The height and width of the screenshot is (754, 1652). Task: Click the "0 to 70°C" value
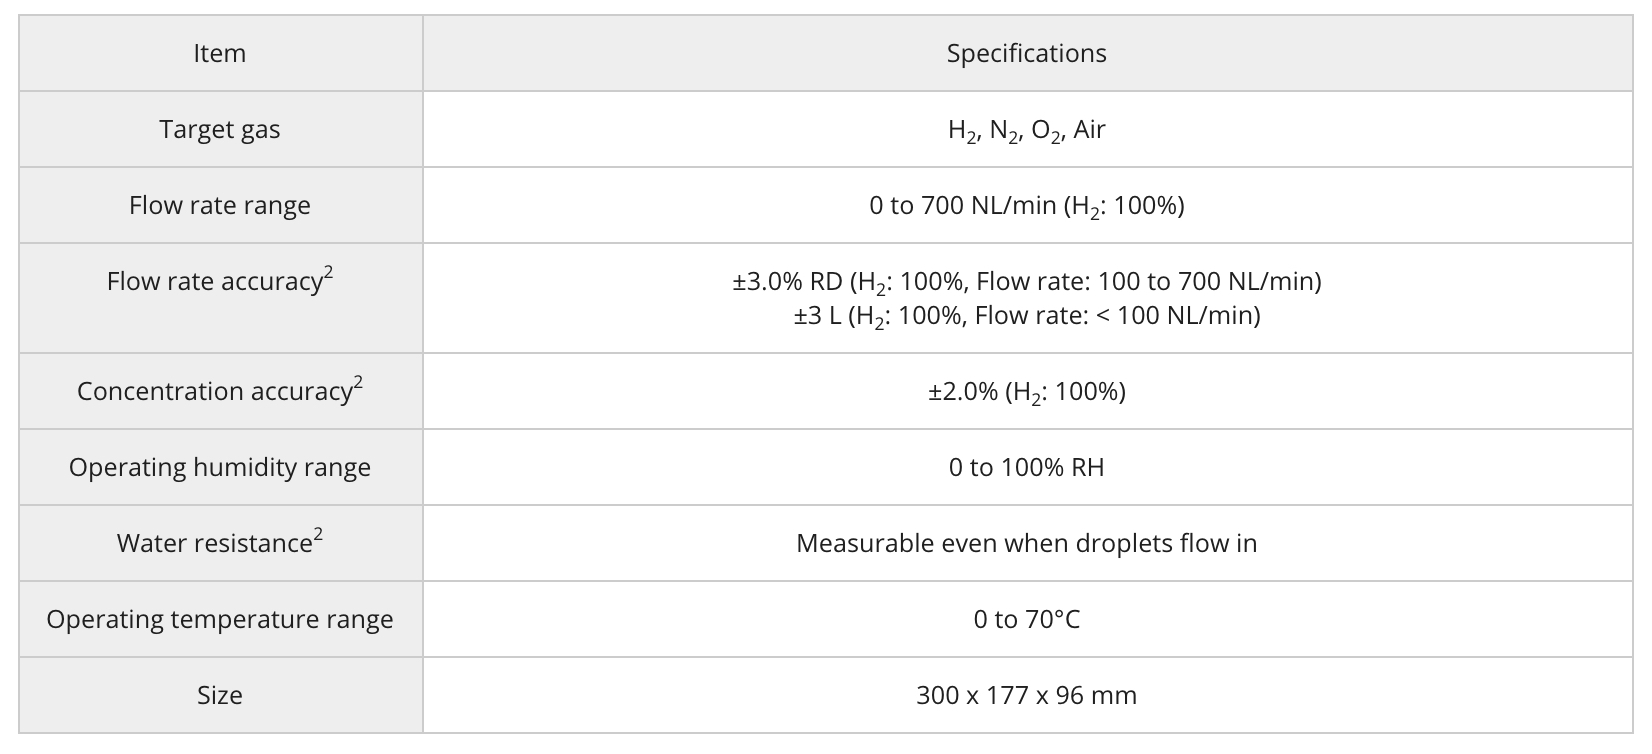(1026, 620)
